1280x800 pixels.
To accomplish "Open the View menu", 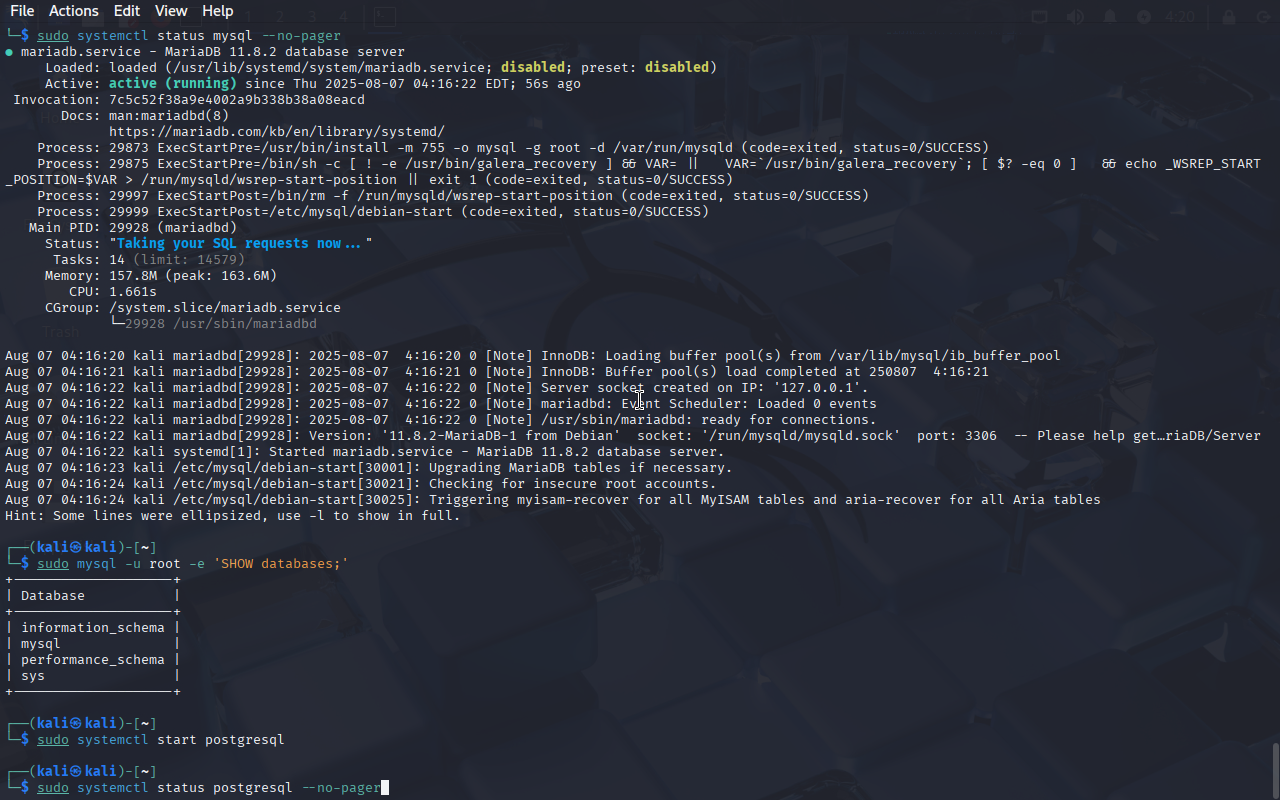I will 171,11.
